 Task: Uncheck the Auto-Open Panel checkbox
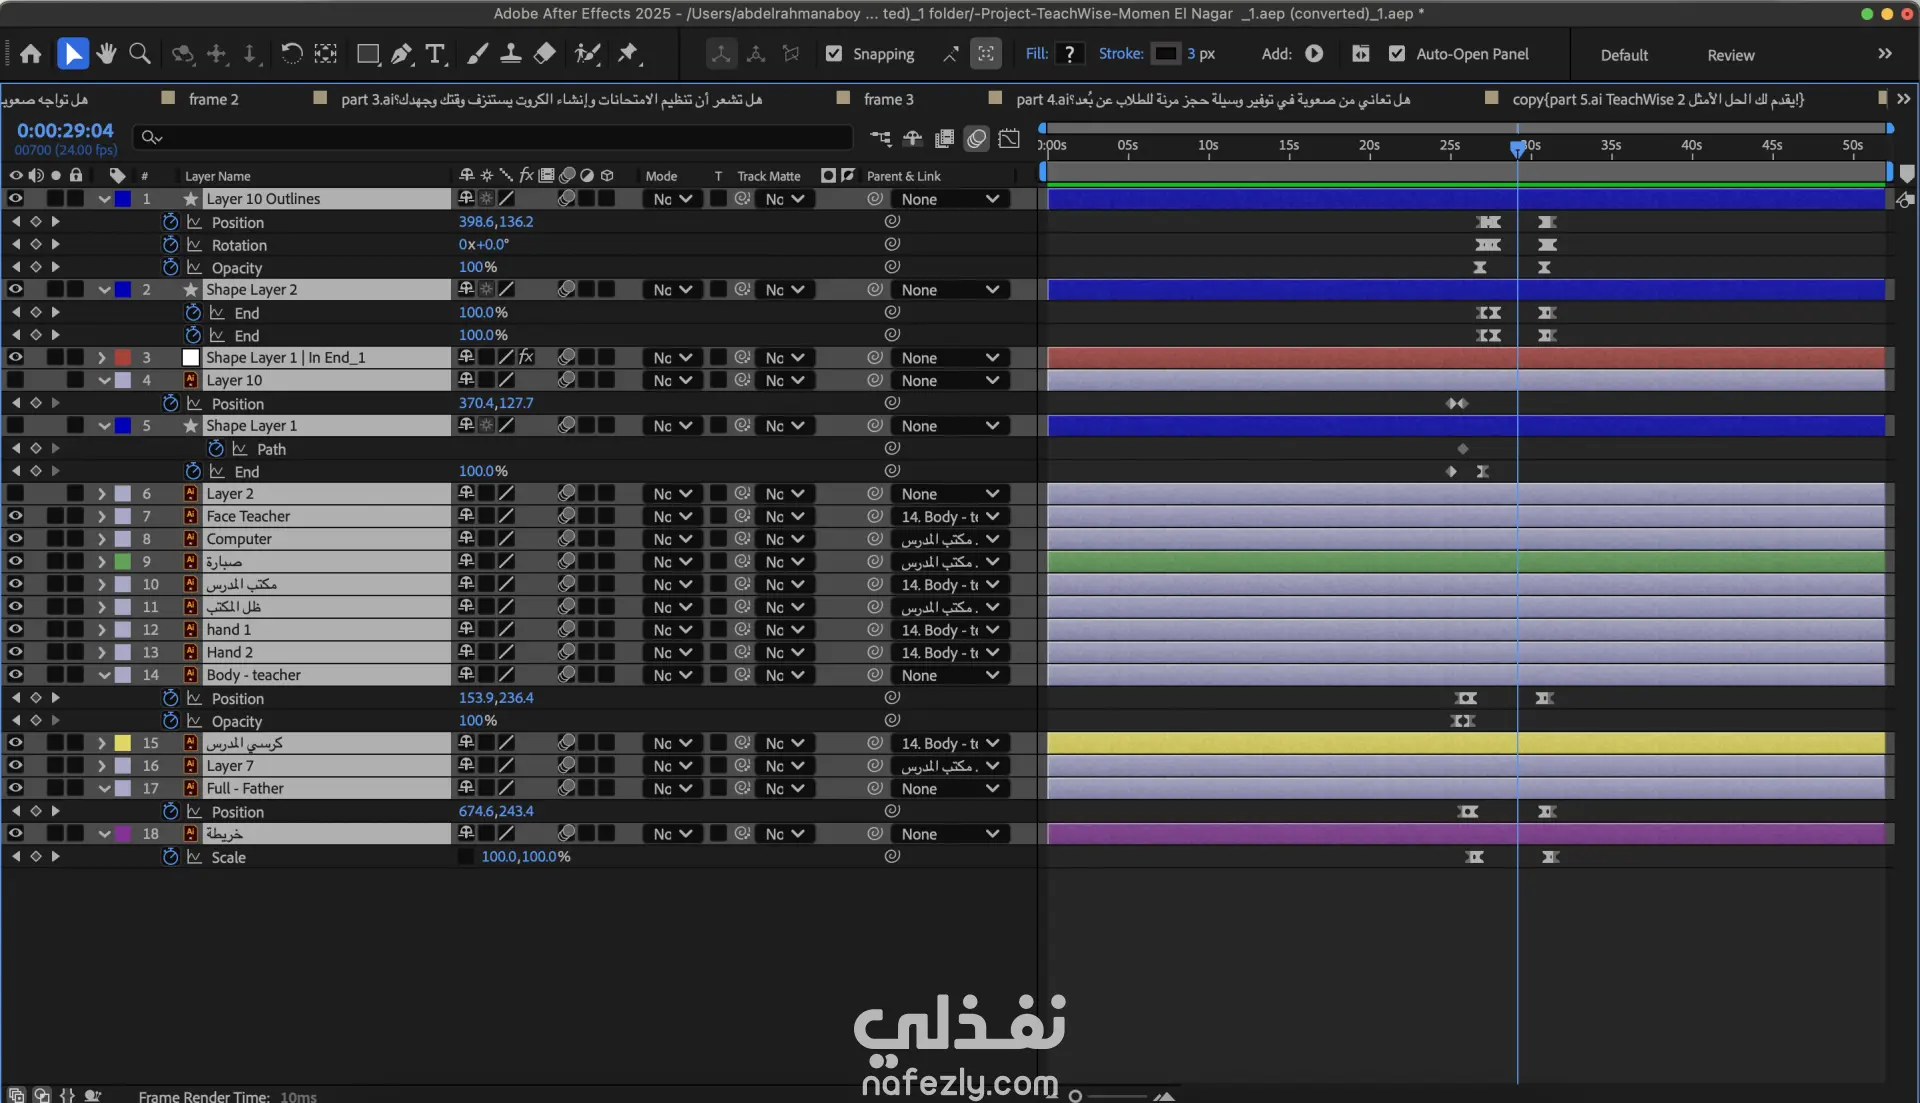click(1397, 54)
